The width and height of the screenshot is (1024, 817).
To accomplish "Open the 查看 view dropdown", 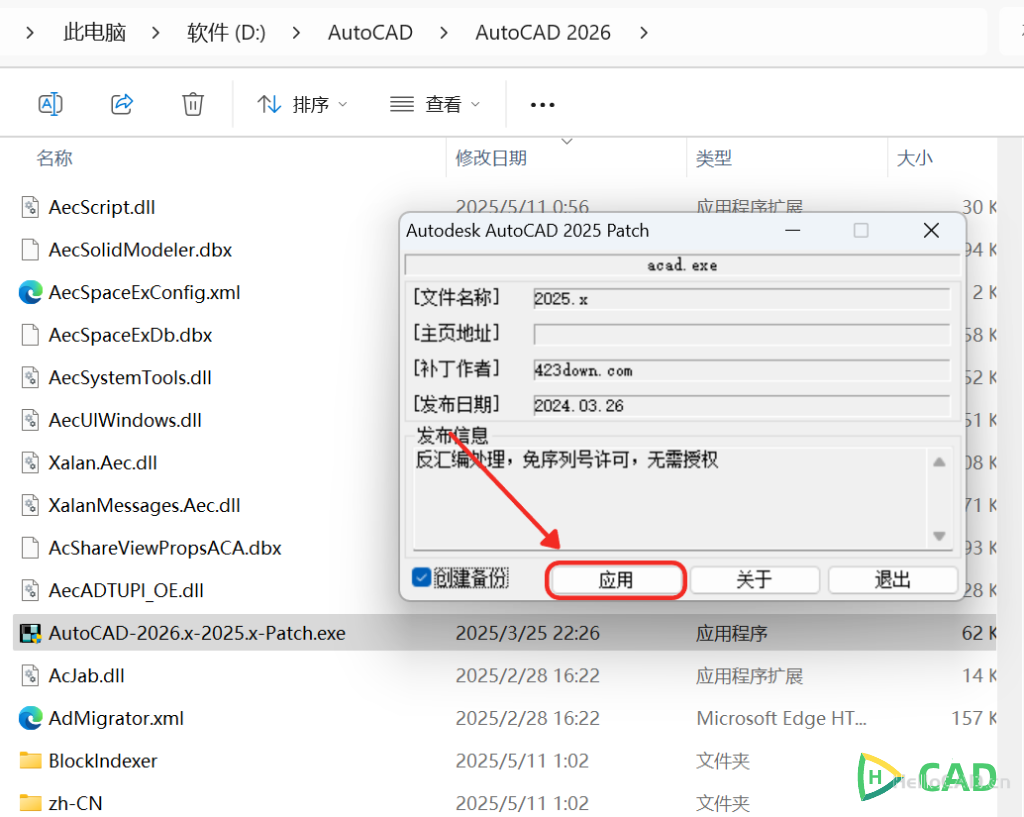I will [x=435, y=104].
